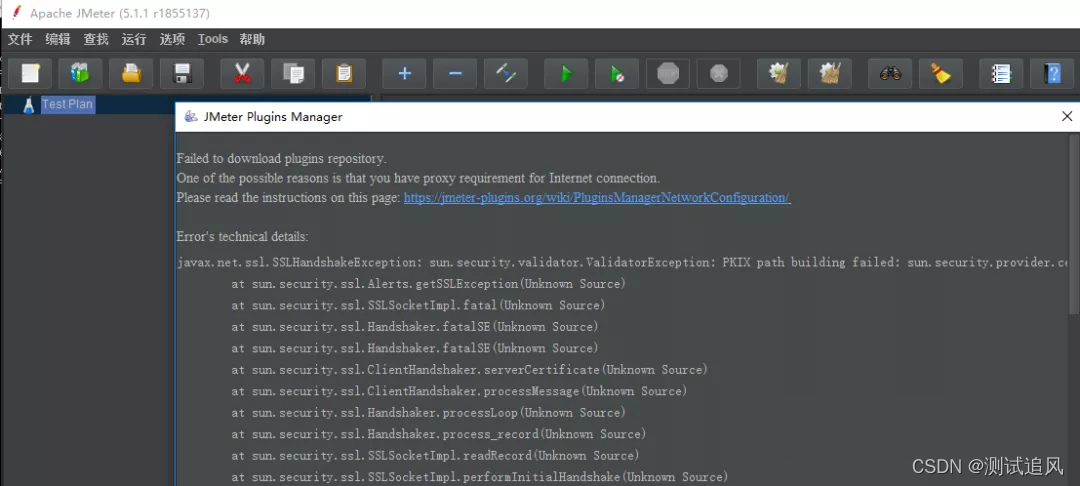
Task: Open the 编辑 menu
Action: click(58, 39)
